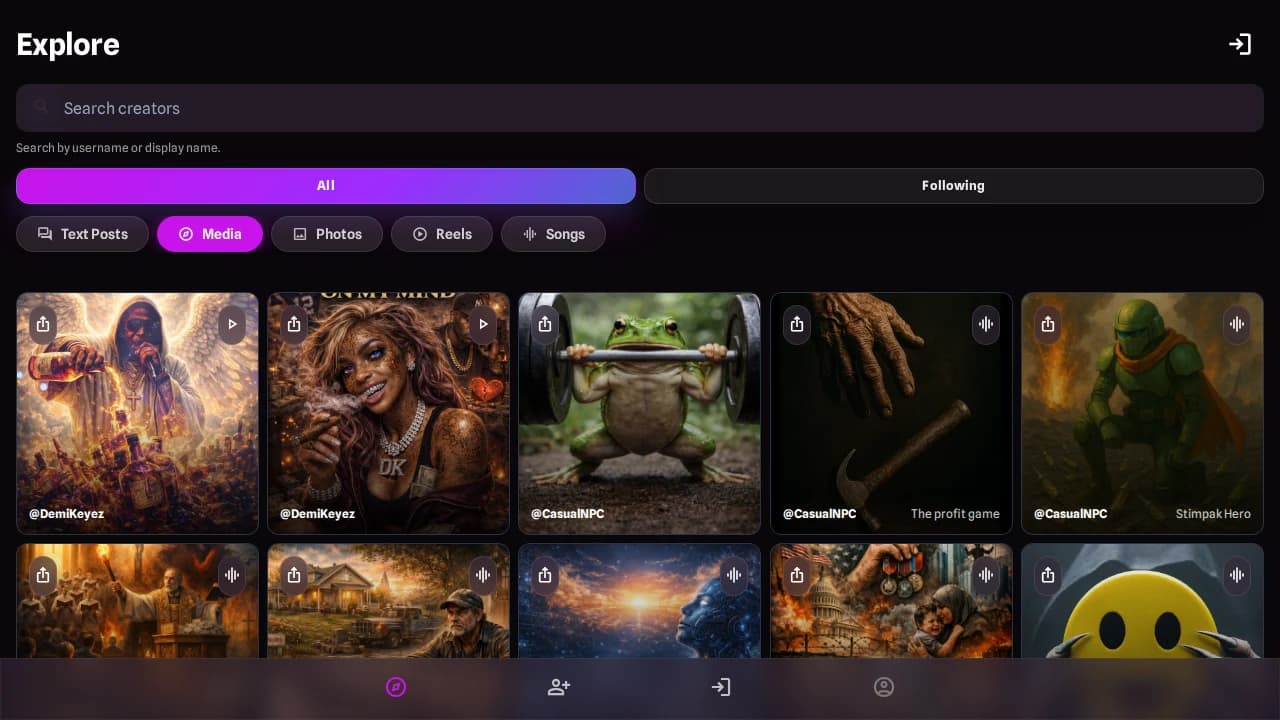Filter feed to Songs

pos(553,234)
